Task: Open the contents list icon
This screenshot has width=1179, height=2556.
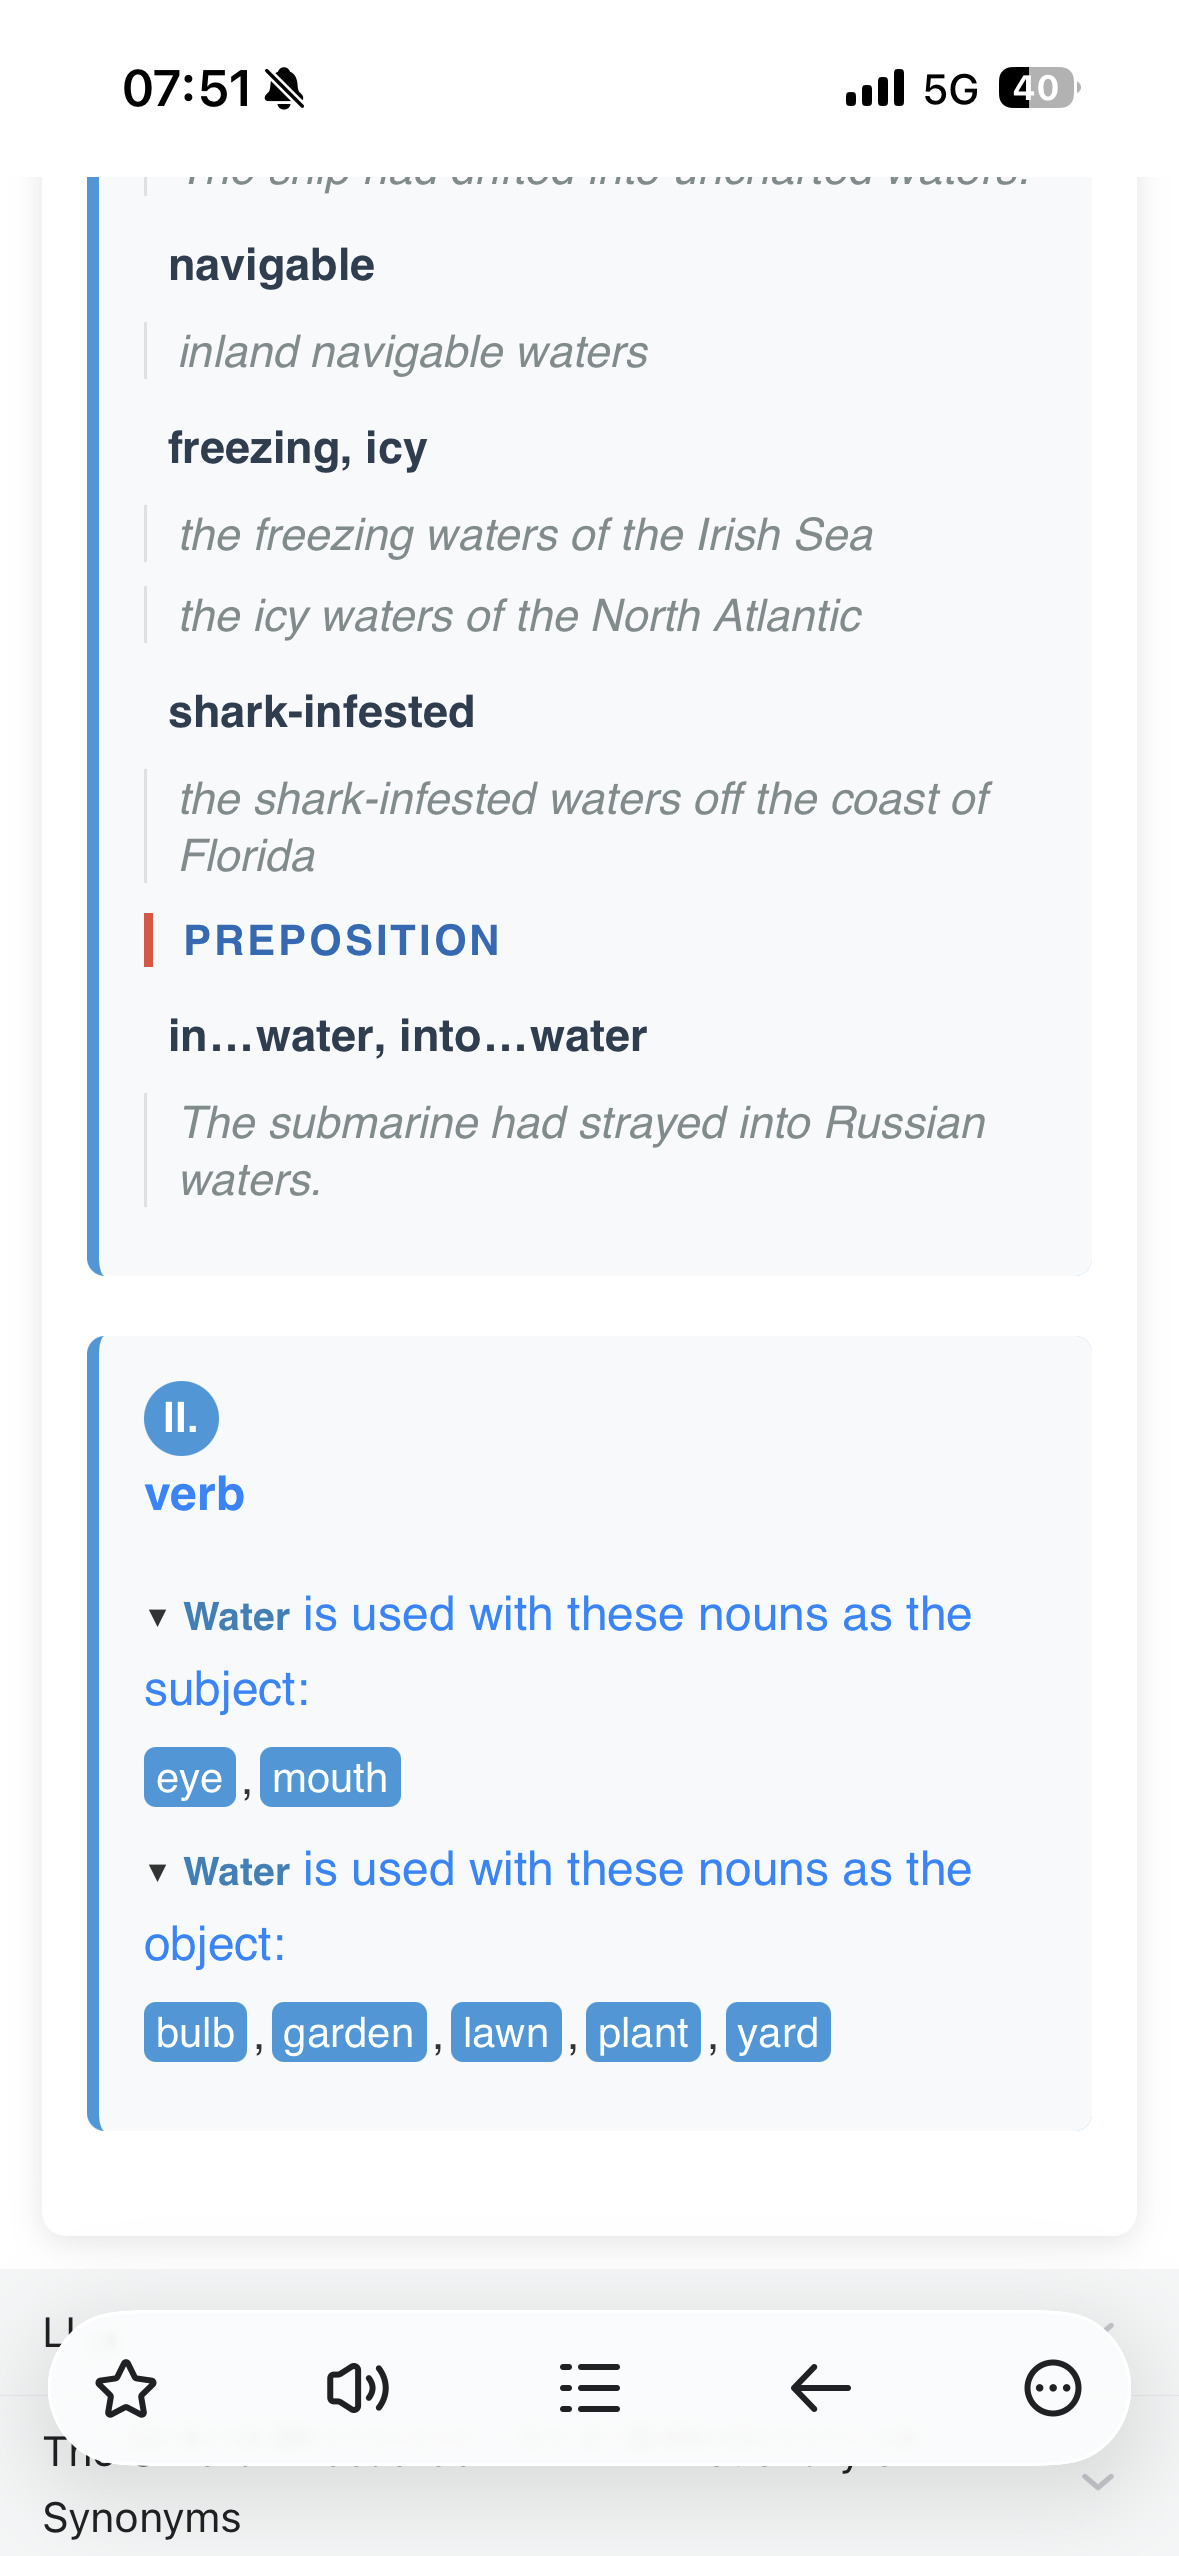Action: tap(590, 2388)
